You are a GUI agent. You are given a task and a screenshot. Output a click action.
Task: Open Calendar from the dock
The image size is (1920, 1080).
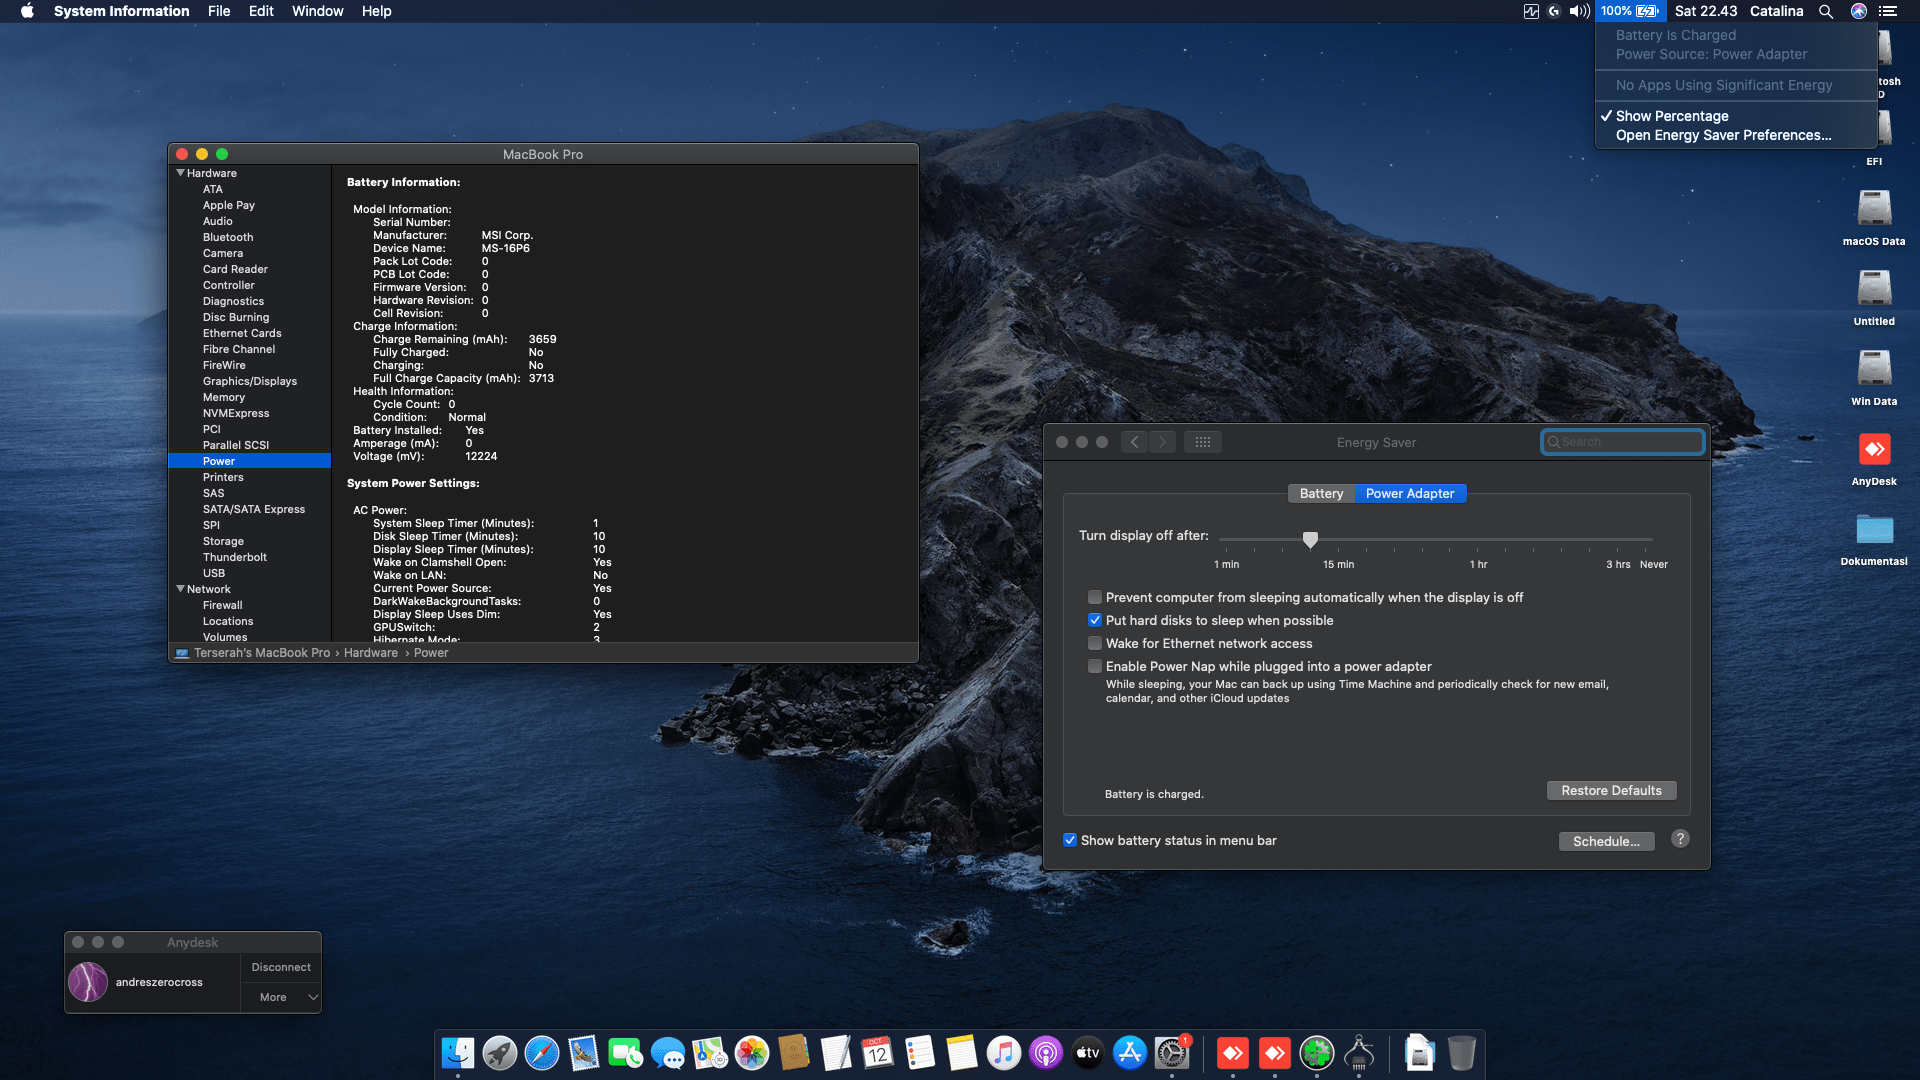pos(878,1053)
